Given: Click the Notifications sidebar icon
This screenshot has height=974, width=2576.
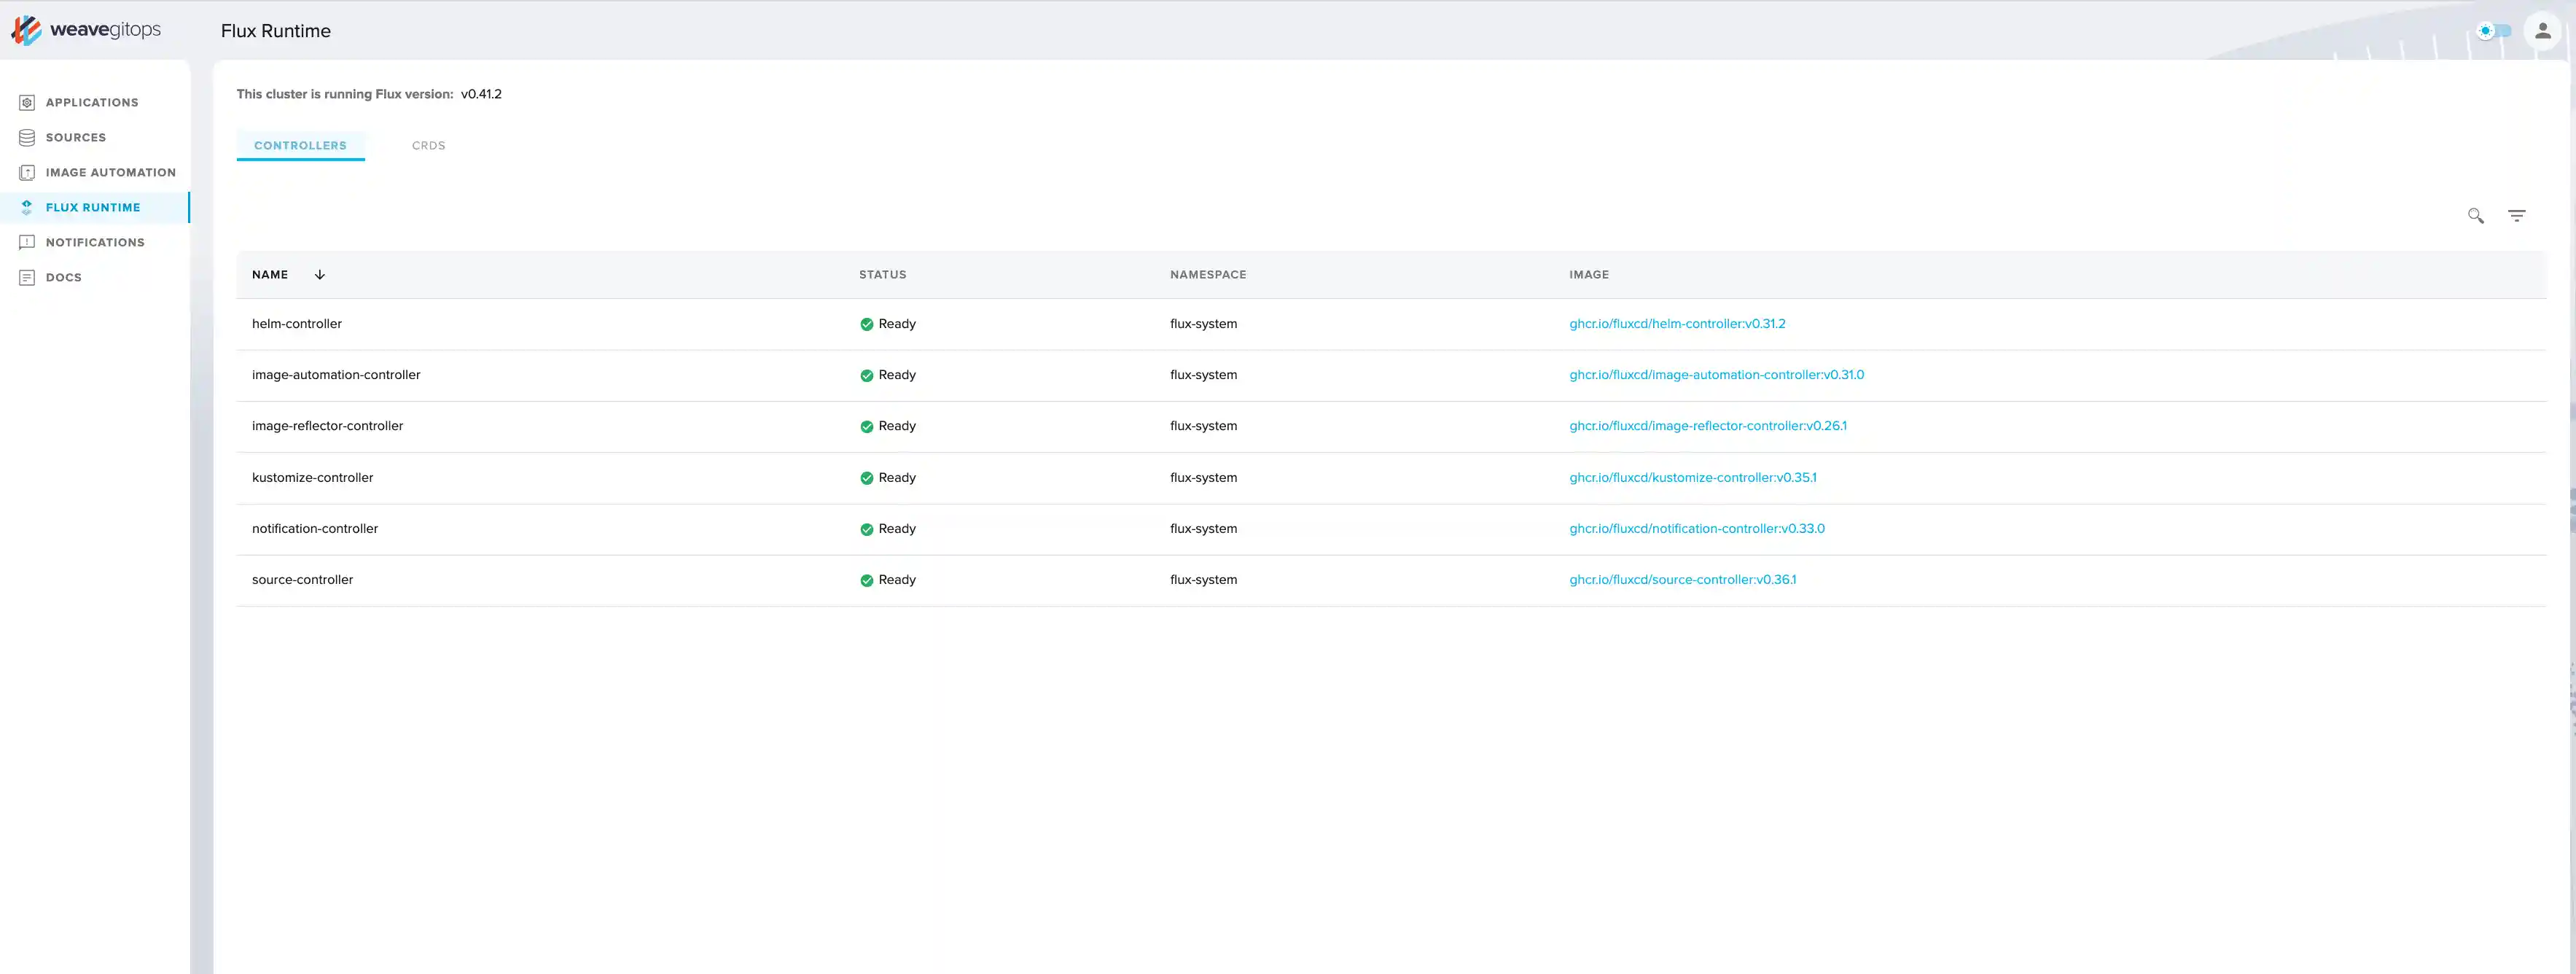Looking at the screenshot, I should coord(27,242).
